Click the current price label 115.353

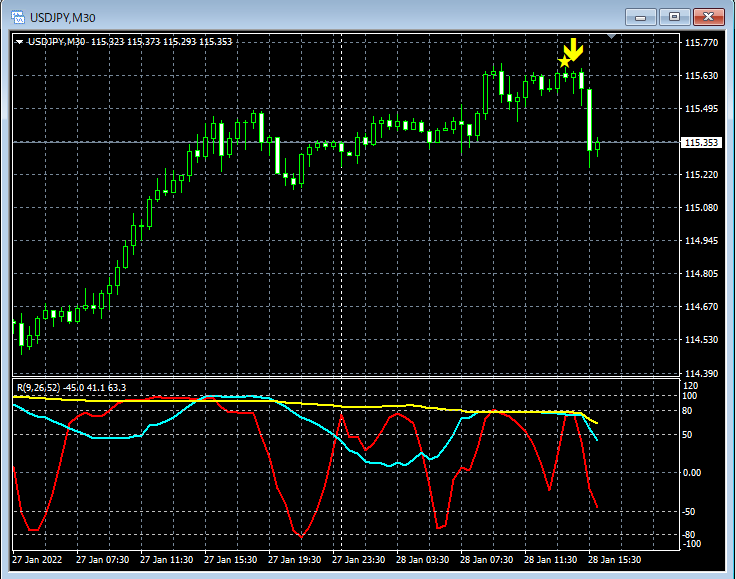[x=701, y=143]
